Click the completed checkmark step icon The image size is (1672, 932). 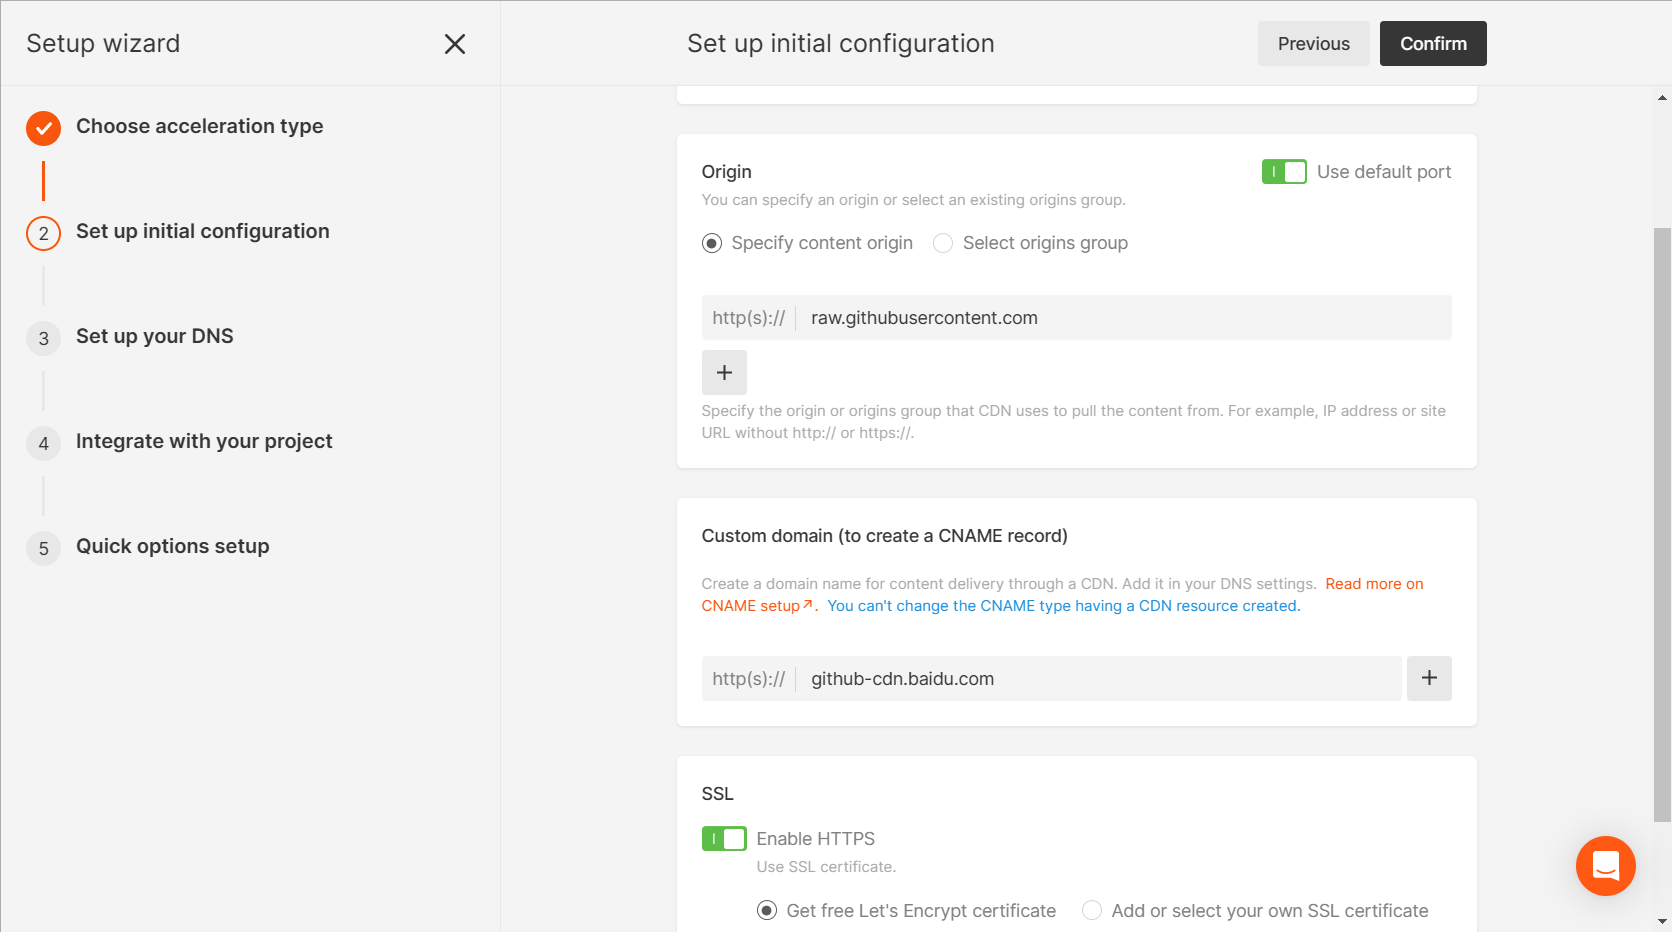pyautogui.click(x=43, y=128)
